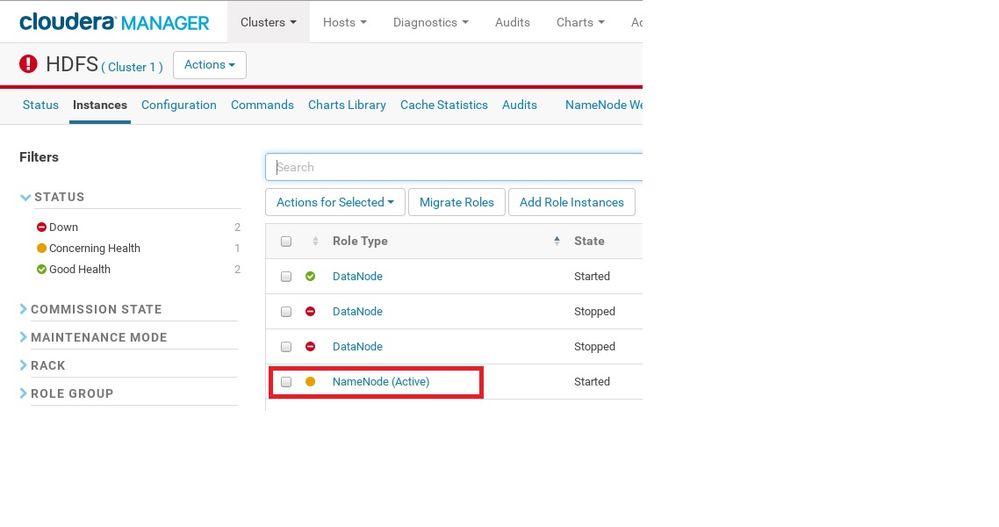Click the green Good Health filter icon
Viewport: 999px width, 527px height.
pyautogui.click(x=42, y=269)
